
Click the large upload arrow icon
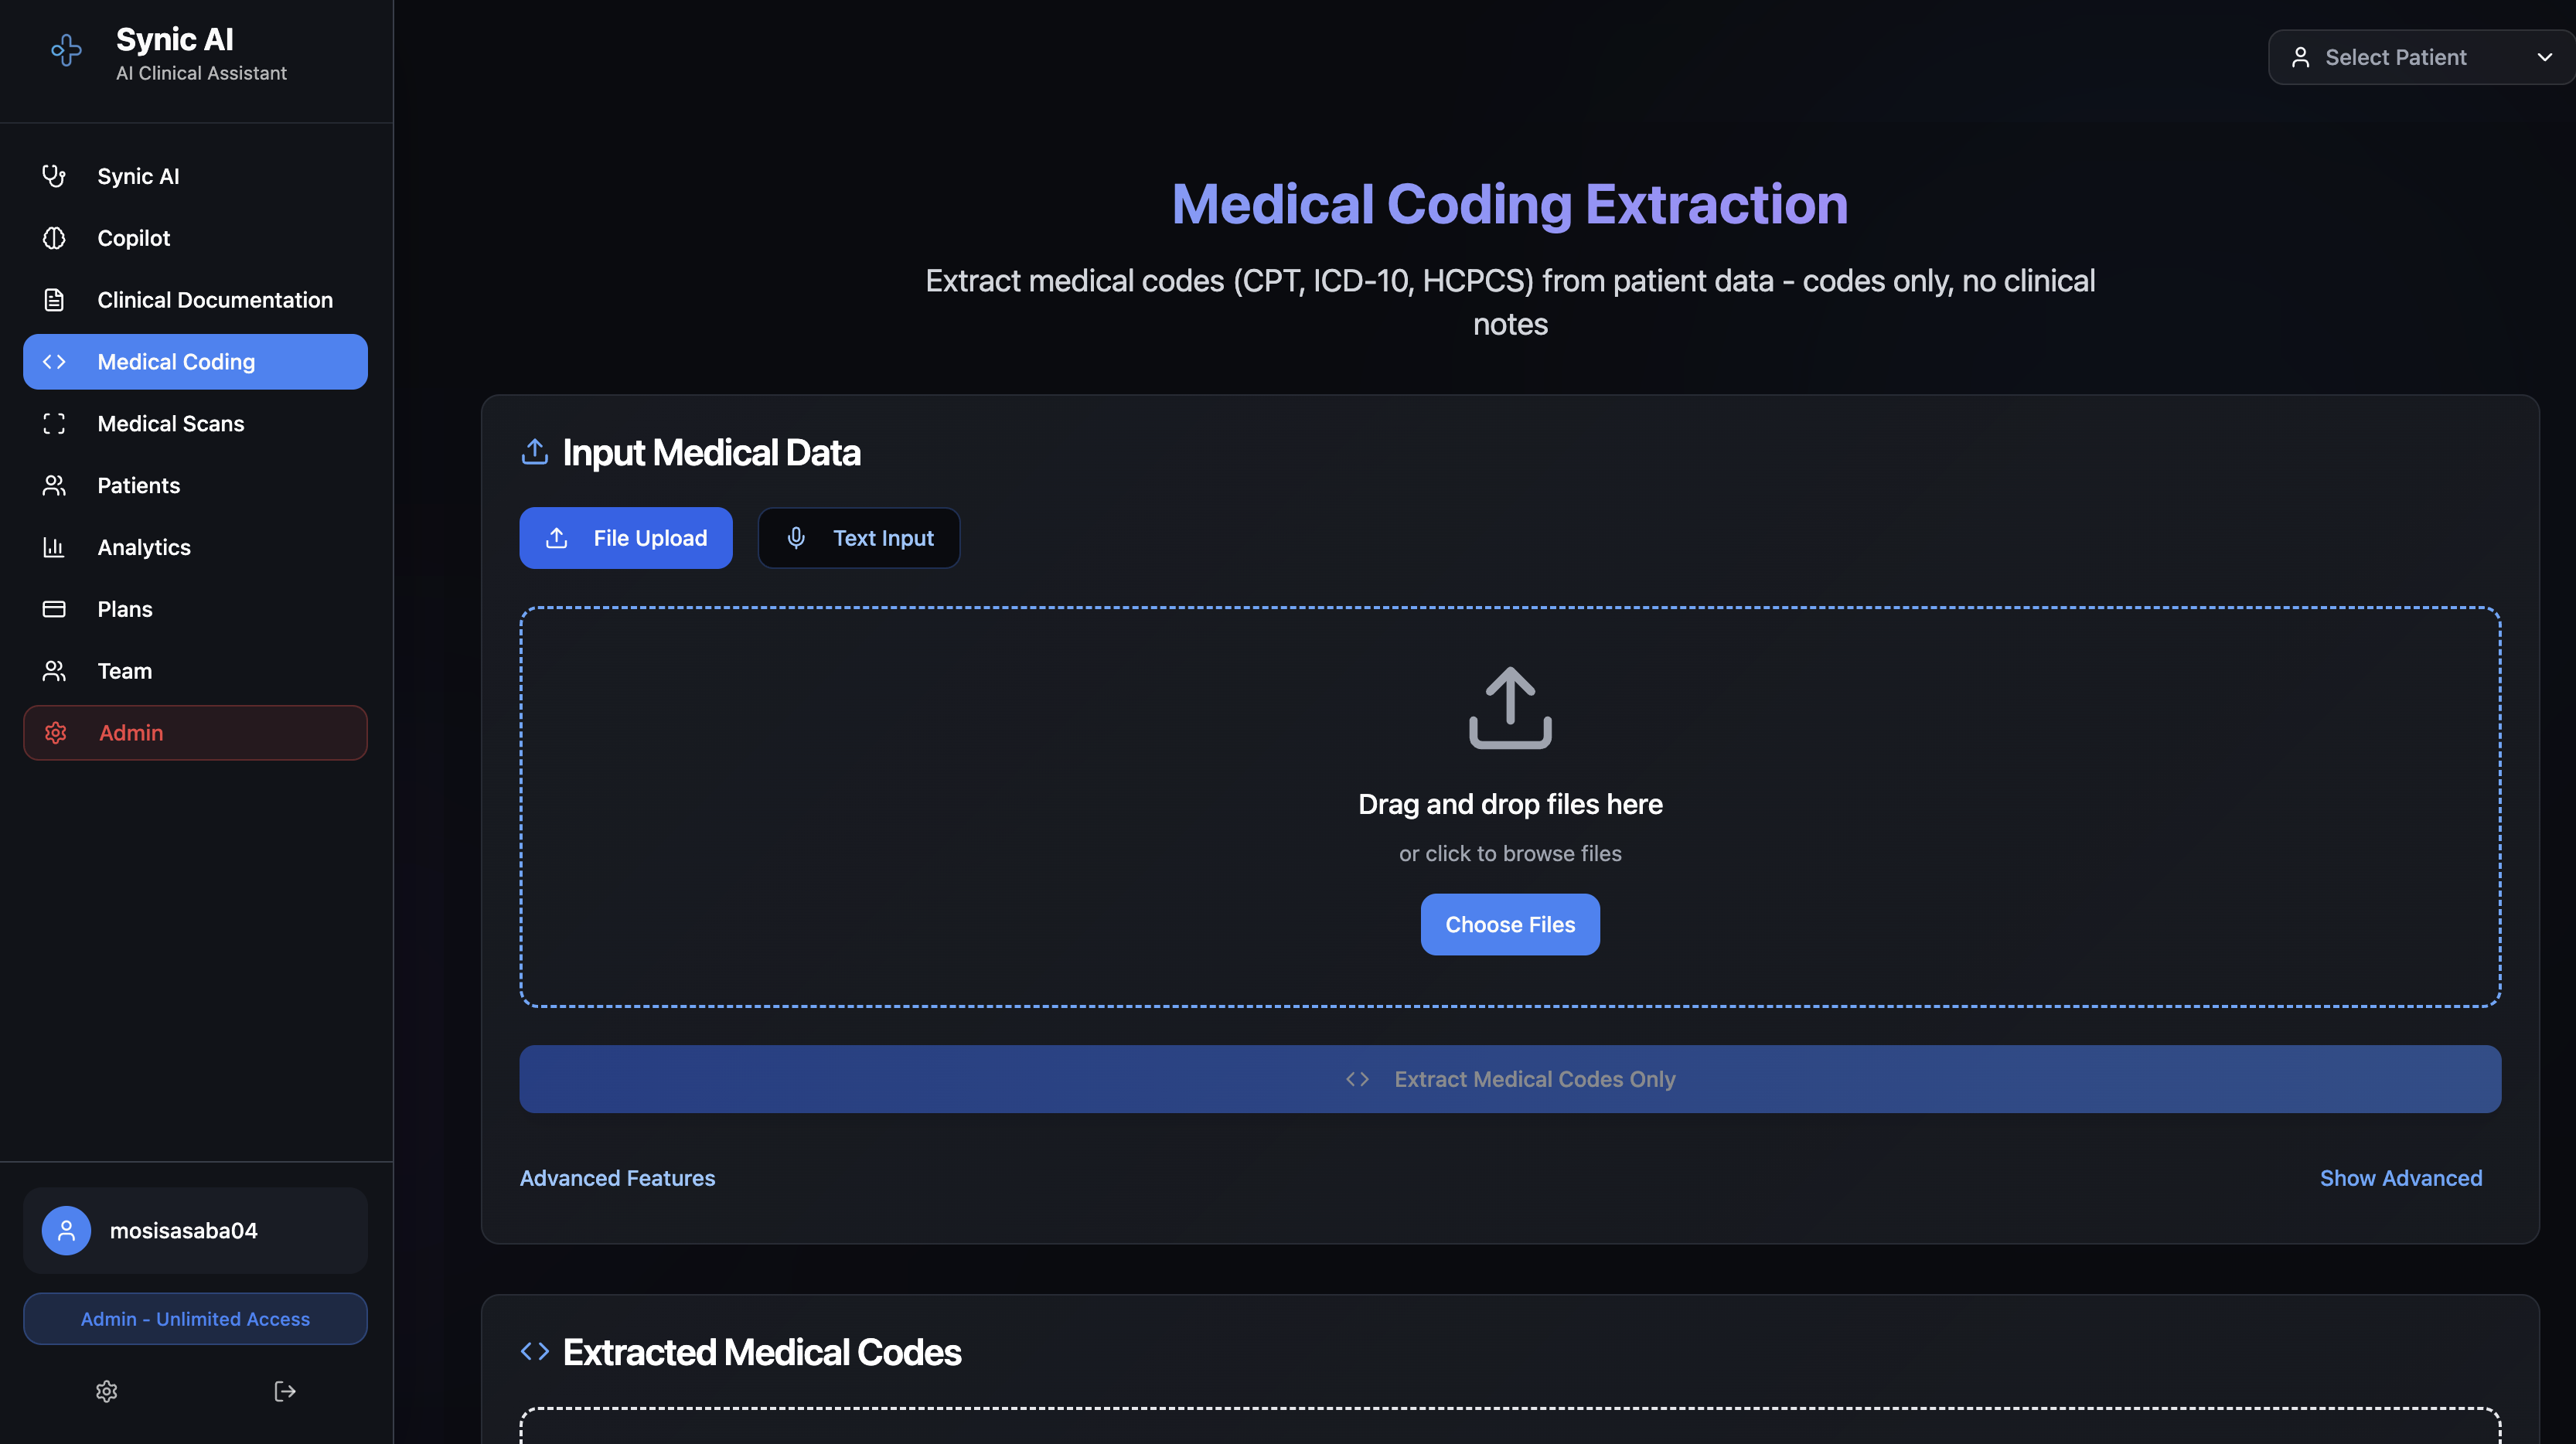[x=1509, y=707]
